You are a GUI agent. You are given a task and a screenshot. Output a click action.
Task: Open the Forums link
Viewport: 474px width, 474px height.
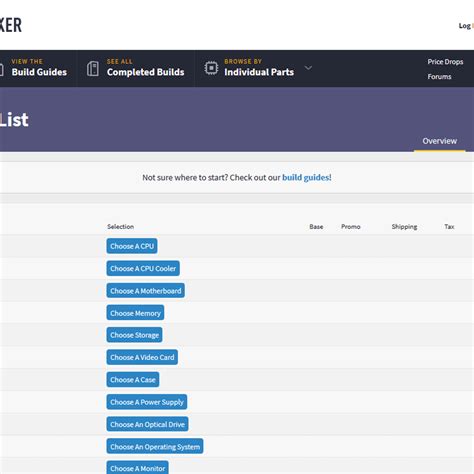click(439, 77)
